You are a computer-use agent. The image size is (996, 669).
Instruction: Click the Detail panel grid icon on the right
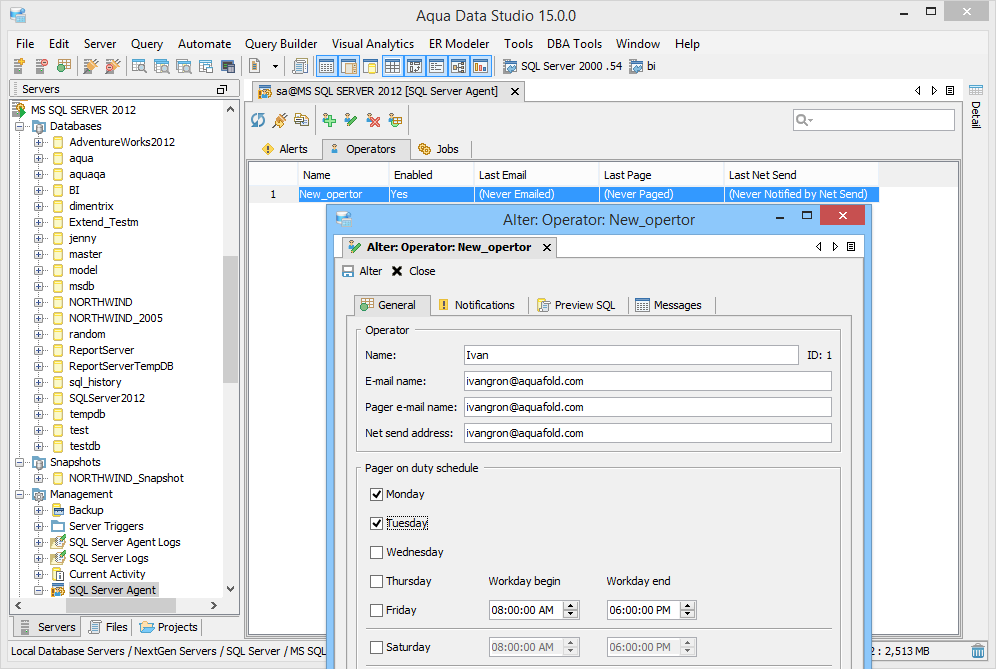pyautogui.click(x=976, y=90)
